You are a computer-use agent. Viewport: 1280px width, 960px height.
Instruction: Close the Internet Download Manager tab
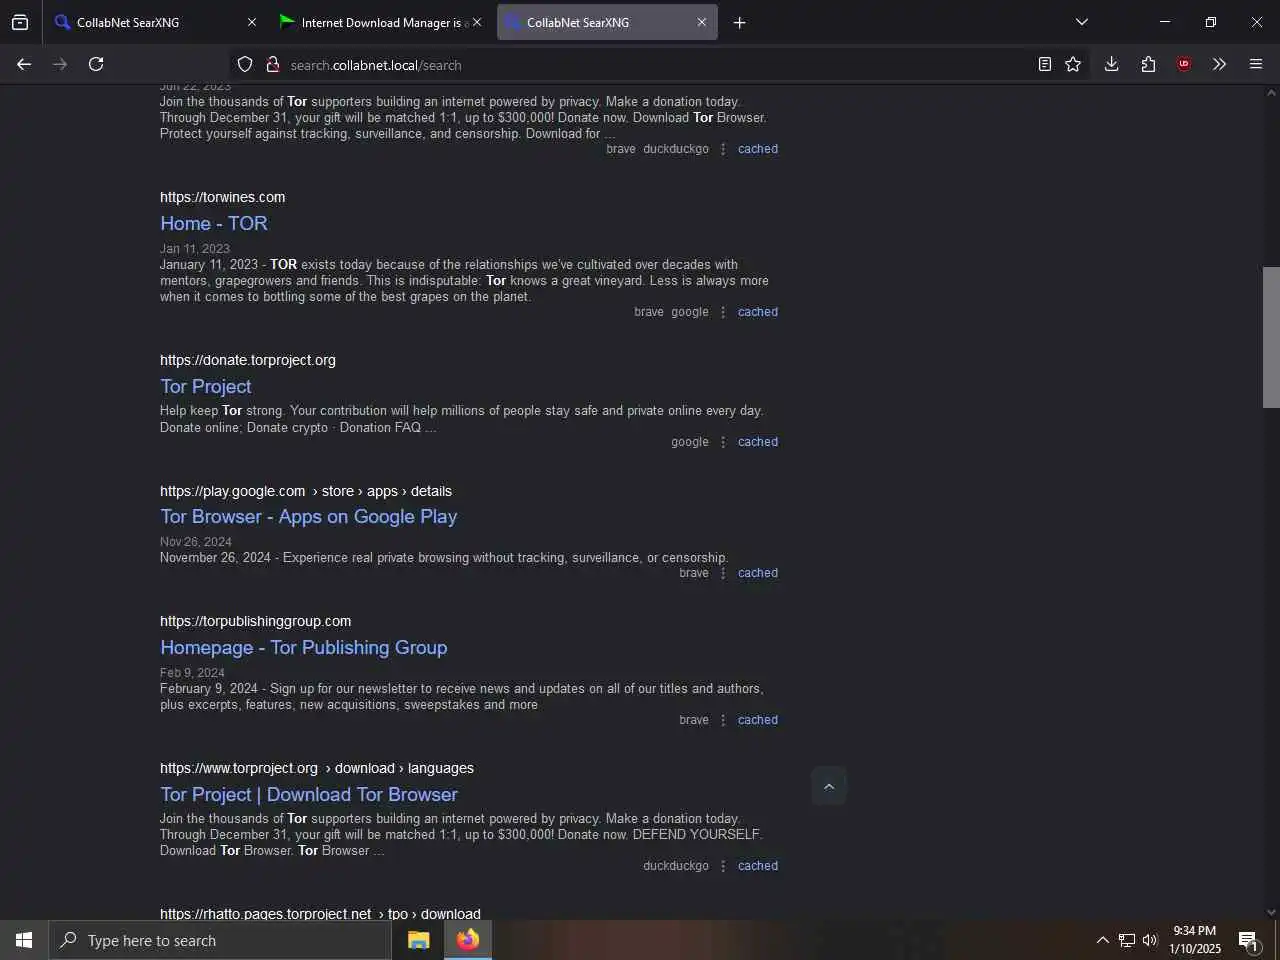[x=476, y=22]
